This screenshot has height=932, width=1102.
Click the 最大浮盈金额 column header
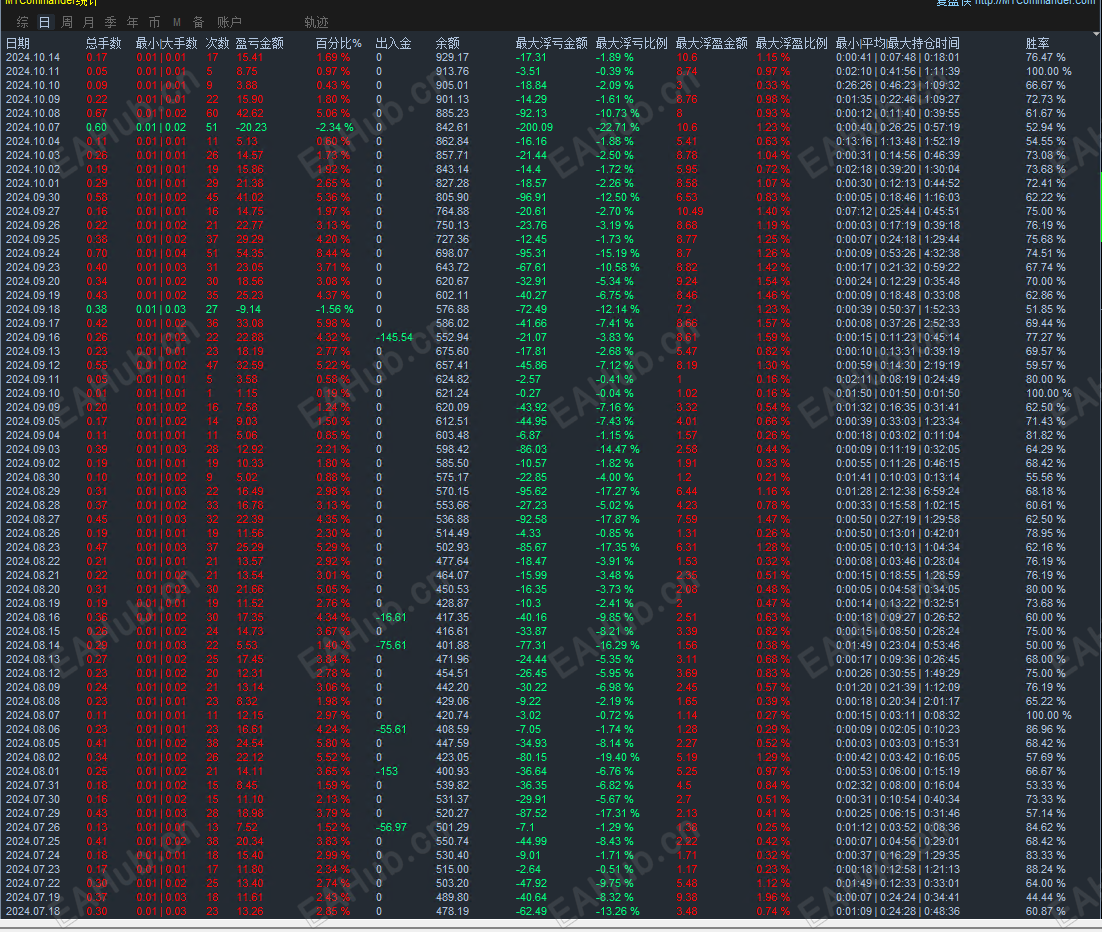(x=711, y=44)
